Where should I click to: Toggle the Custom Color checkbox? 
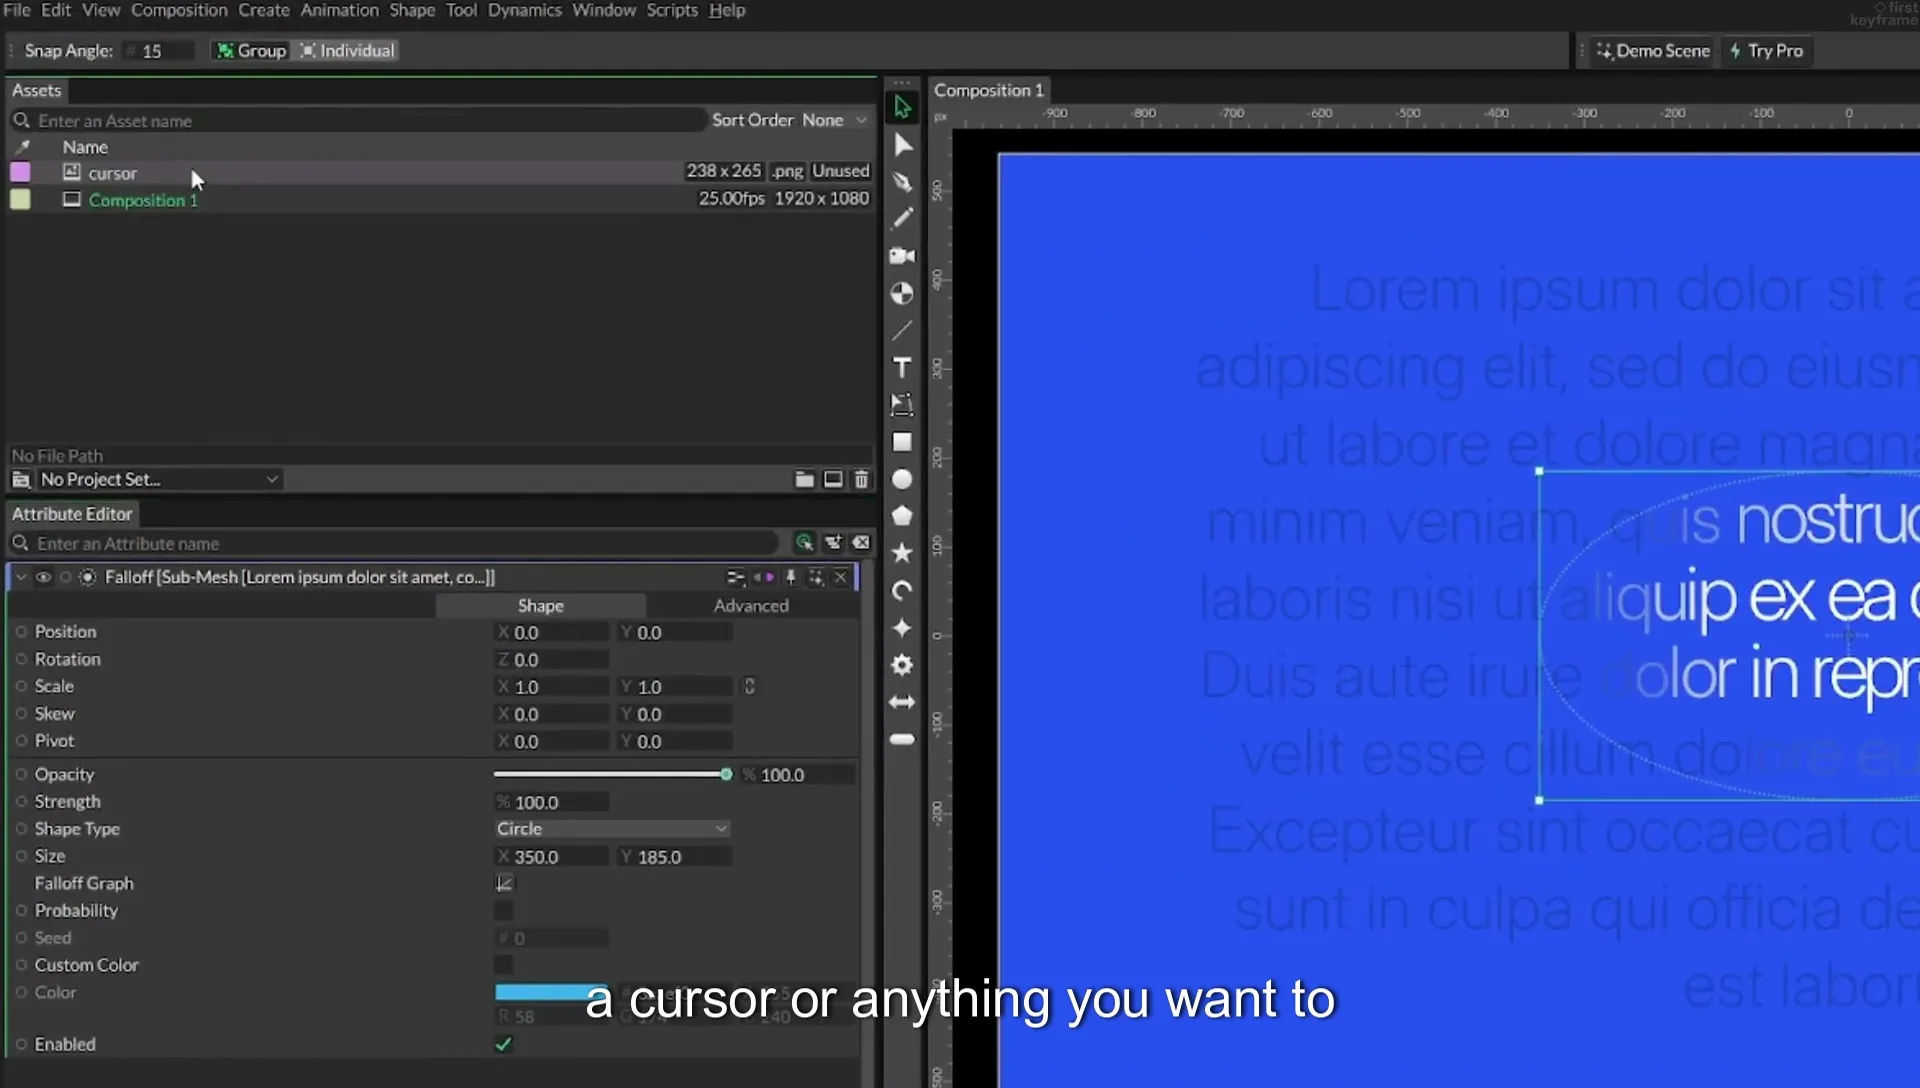click(x=504, y=965)
